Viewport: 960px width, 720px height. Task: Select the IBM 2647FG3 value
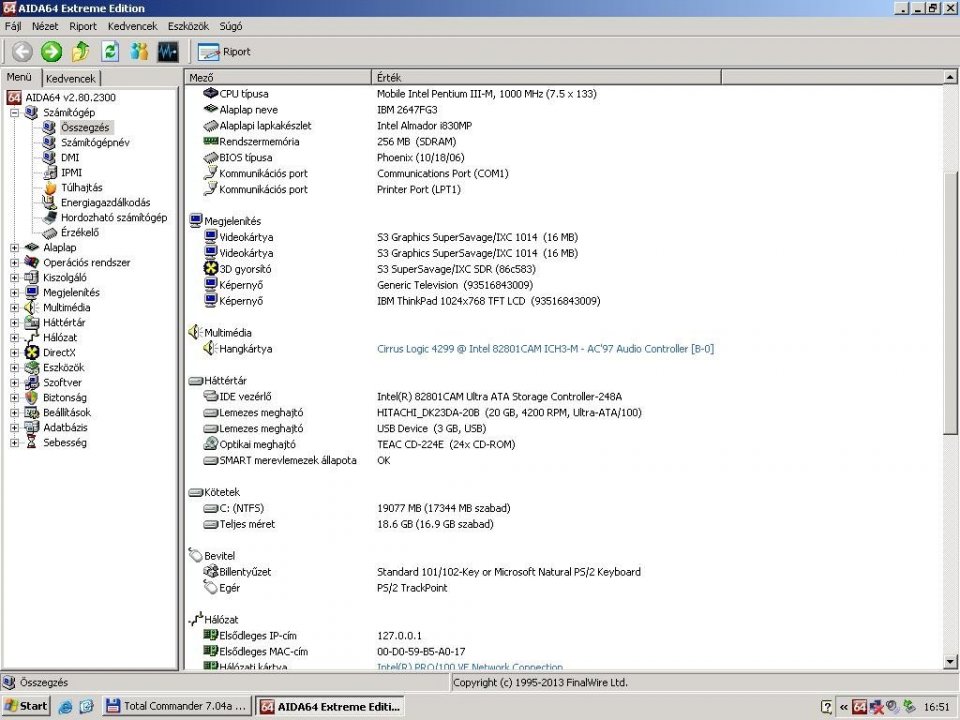[407, 110]
